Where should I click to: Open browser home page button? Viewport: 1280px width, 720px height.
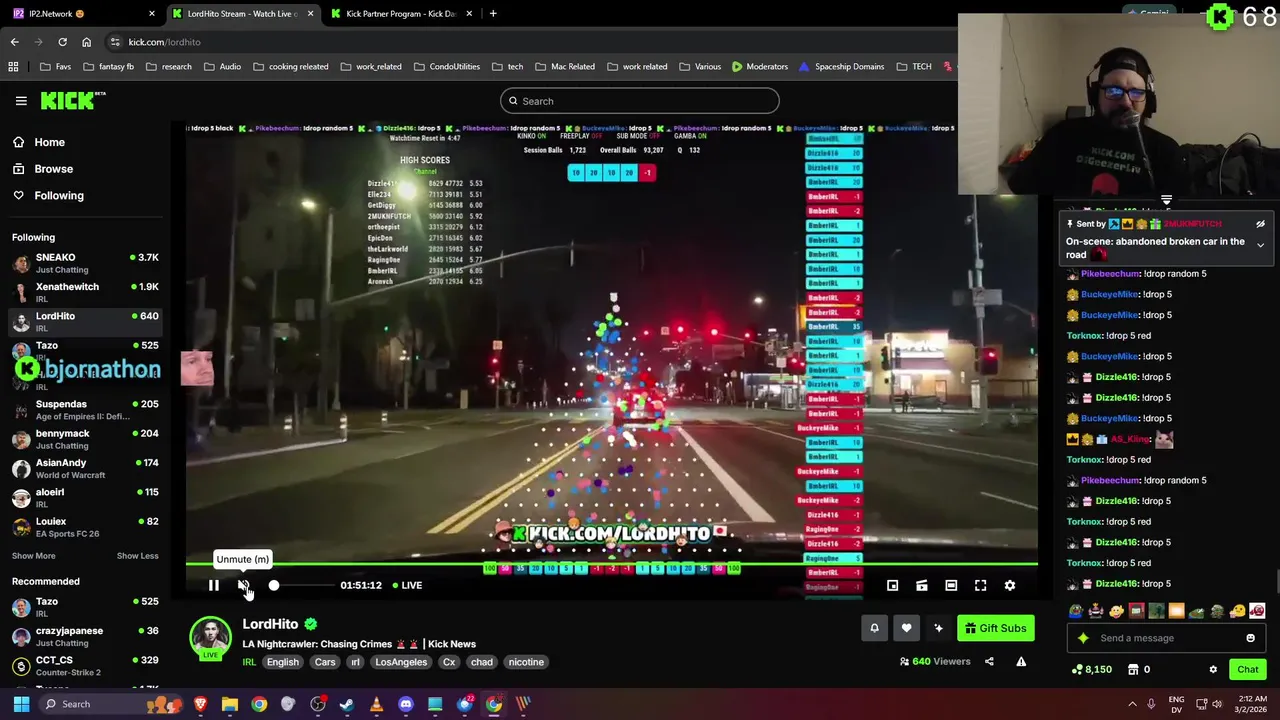[x=86, y=42]
